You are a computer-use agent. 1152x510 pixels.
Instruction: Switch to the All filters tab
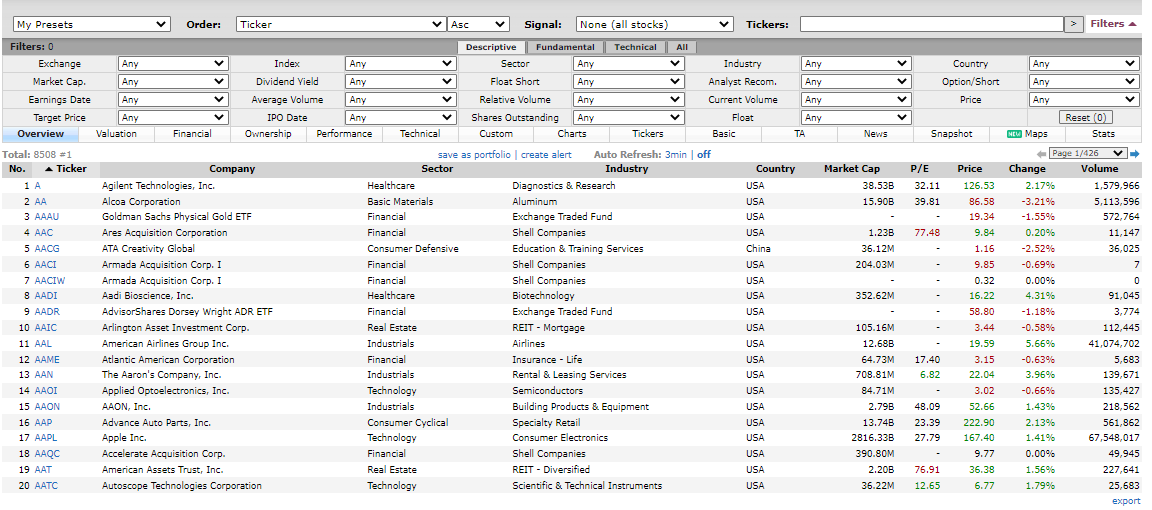point(682,47)
